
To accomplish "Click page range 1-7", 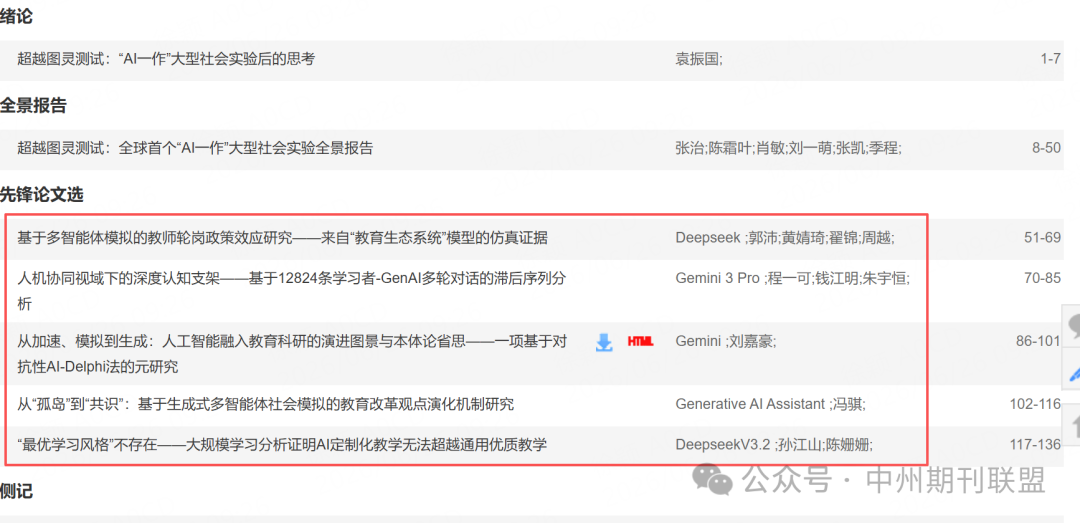I will [1050, 59].
